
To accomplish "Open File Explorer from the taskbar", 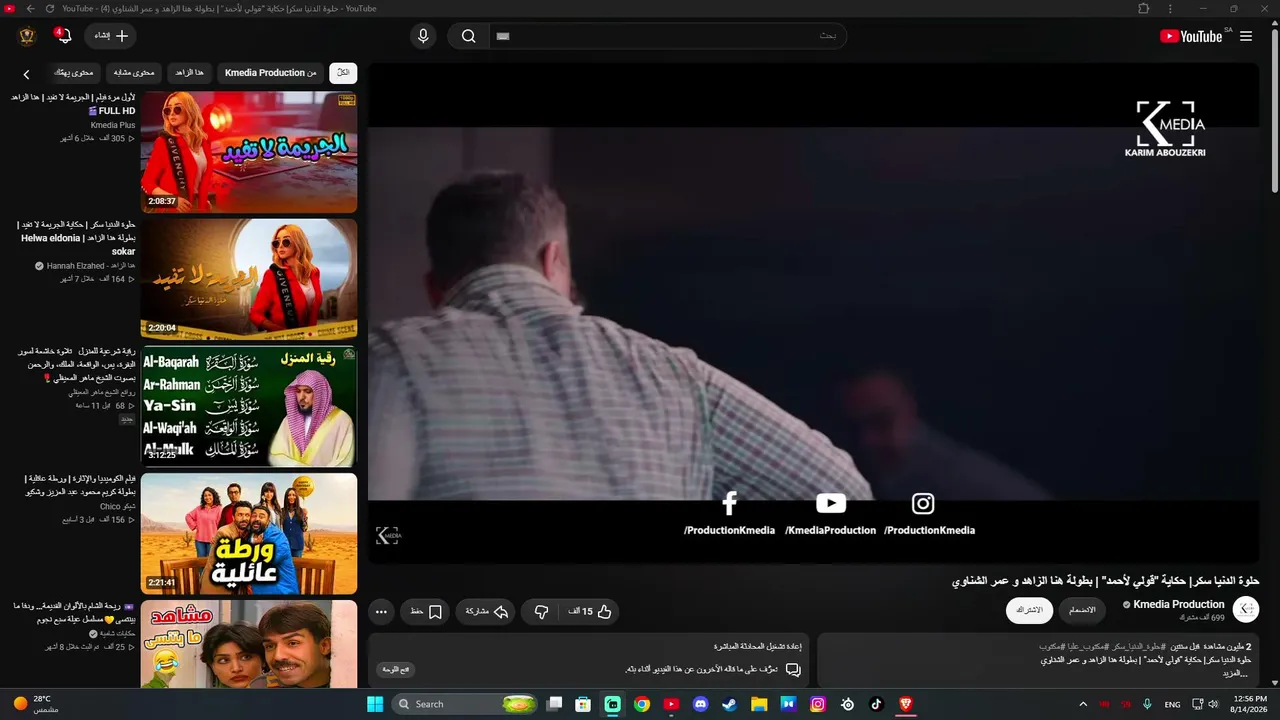I will 759,704.
